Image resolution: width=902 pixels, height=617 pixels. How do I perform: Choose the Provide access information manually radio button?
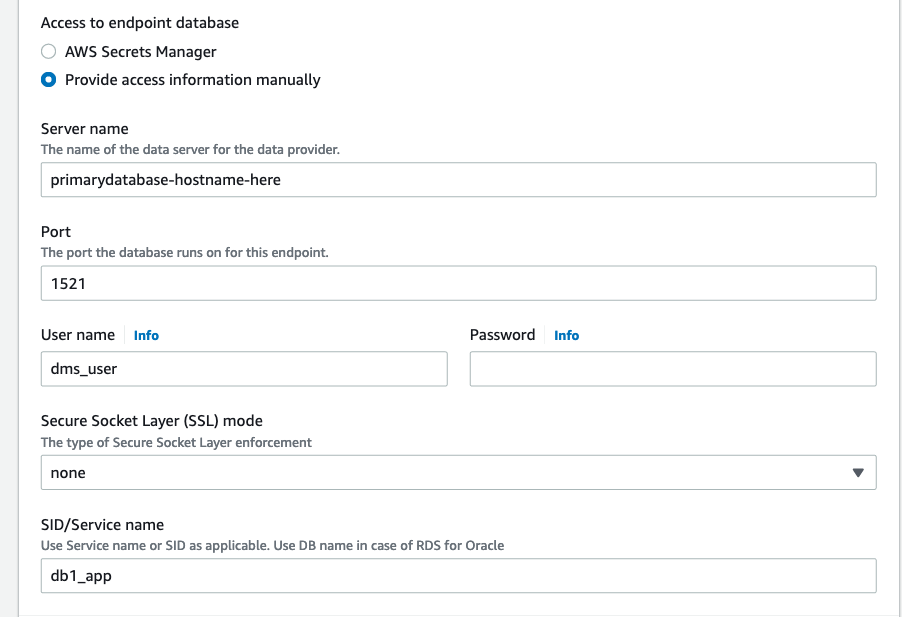click(x=48, y=80)
